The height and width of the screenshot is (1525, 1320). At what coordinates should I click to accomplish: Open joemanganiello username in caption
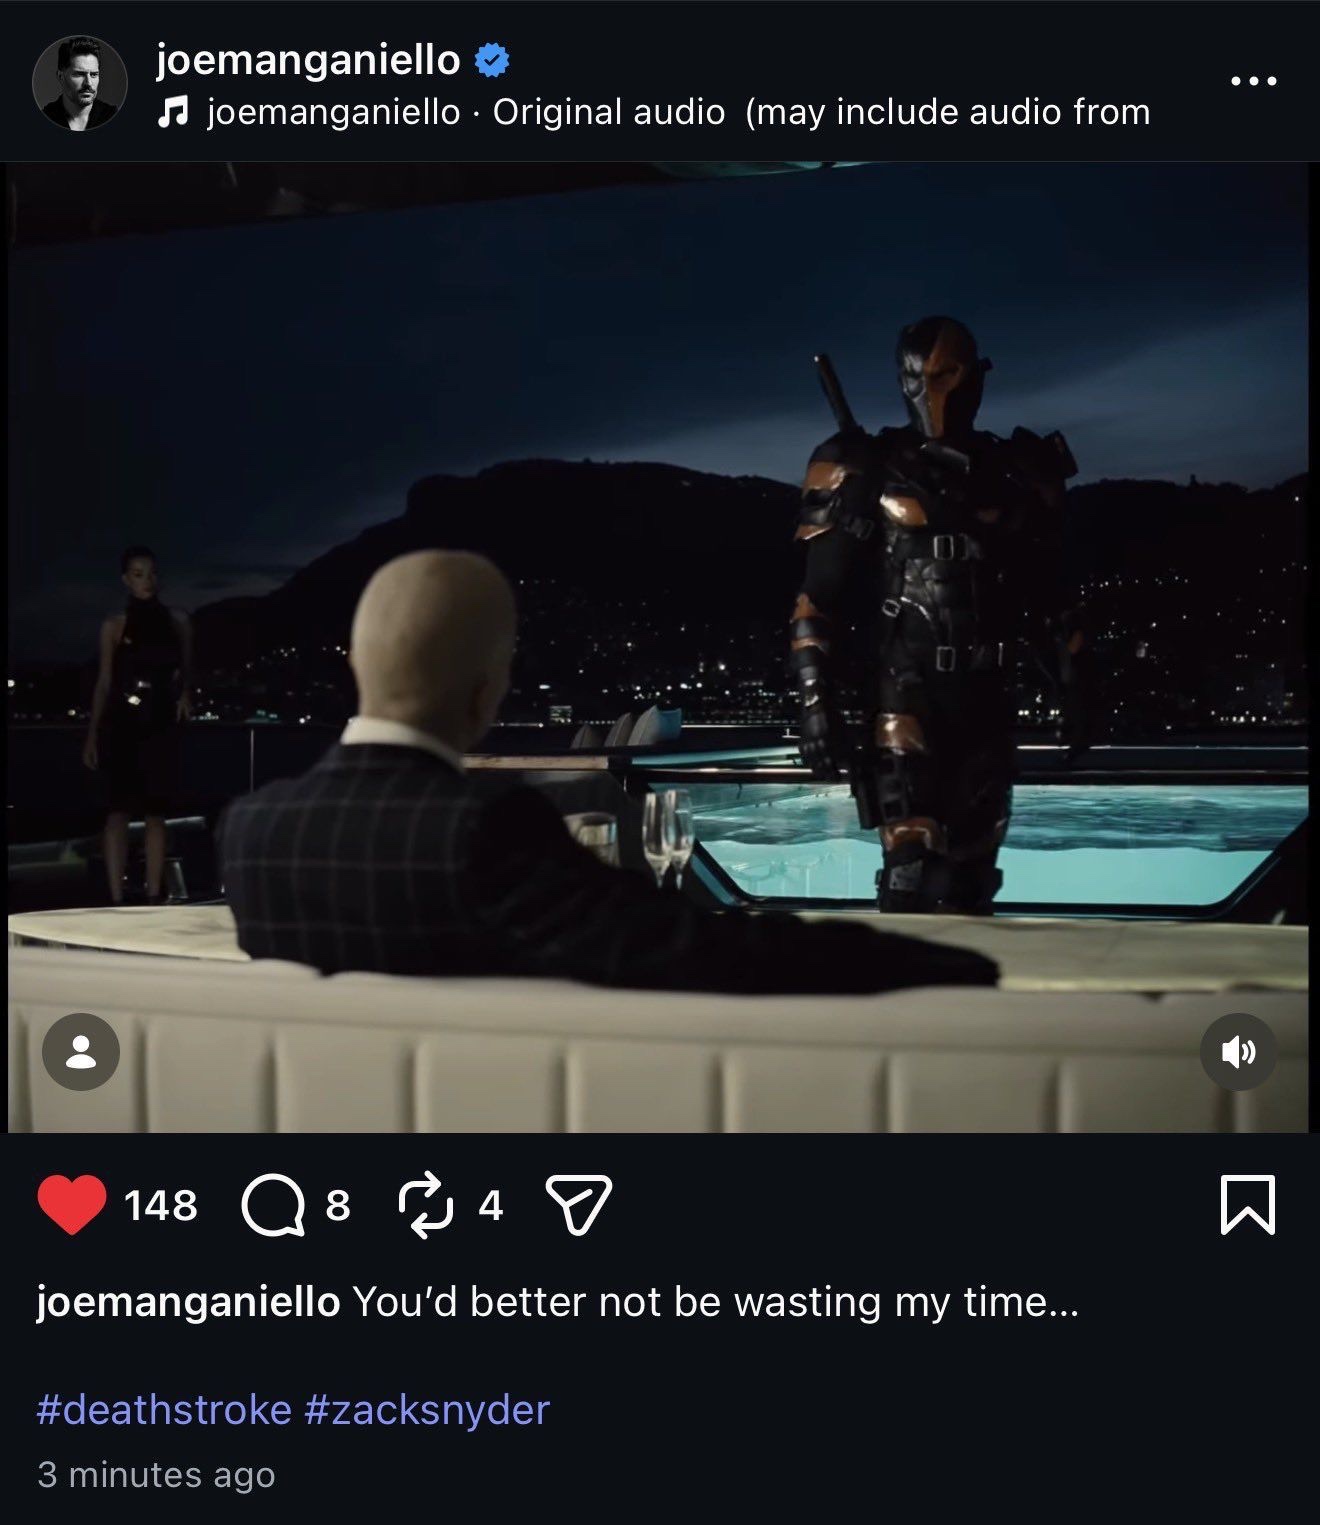tap(188, 1302)
